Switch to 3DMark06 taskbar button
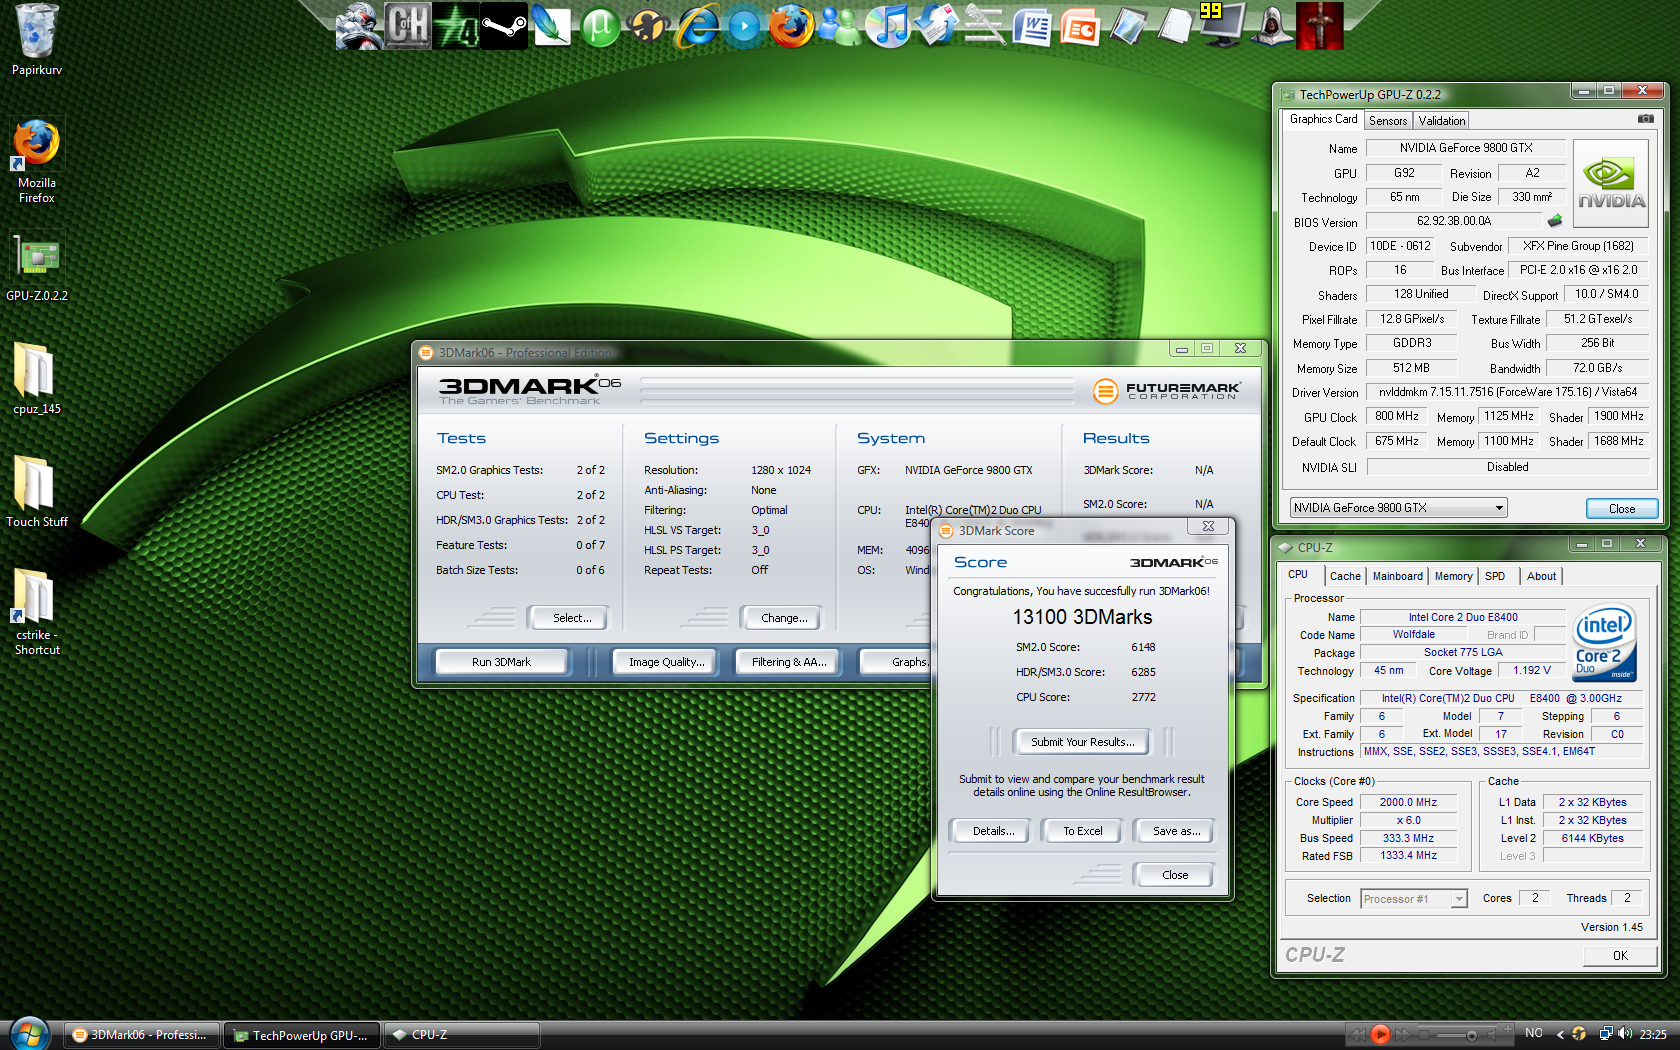The width and height of the screenshot is (1680, 1050). click(141, 1035)
